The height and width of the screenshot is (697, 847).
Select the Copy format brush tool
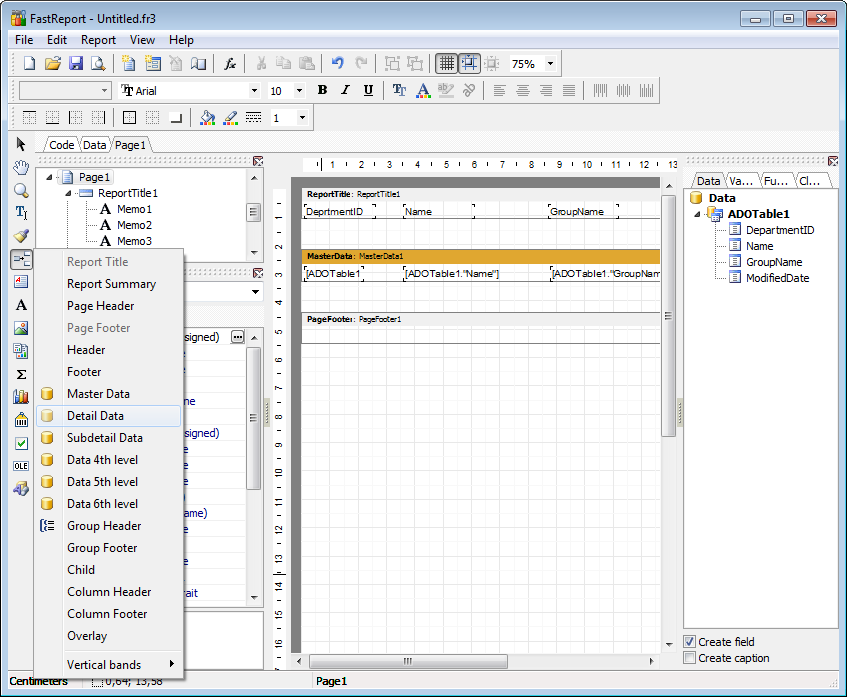(21, 236)
